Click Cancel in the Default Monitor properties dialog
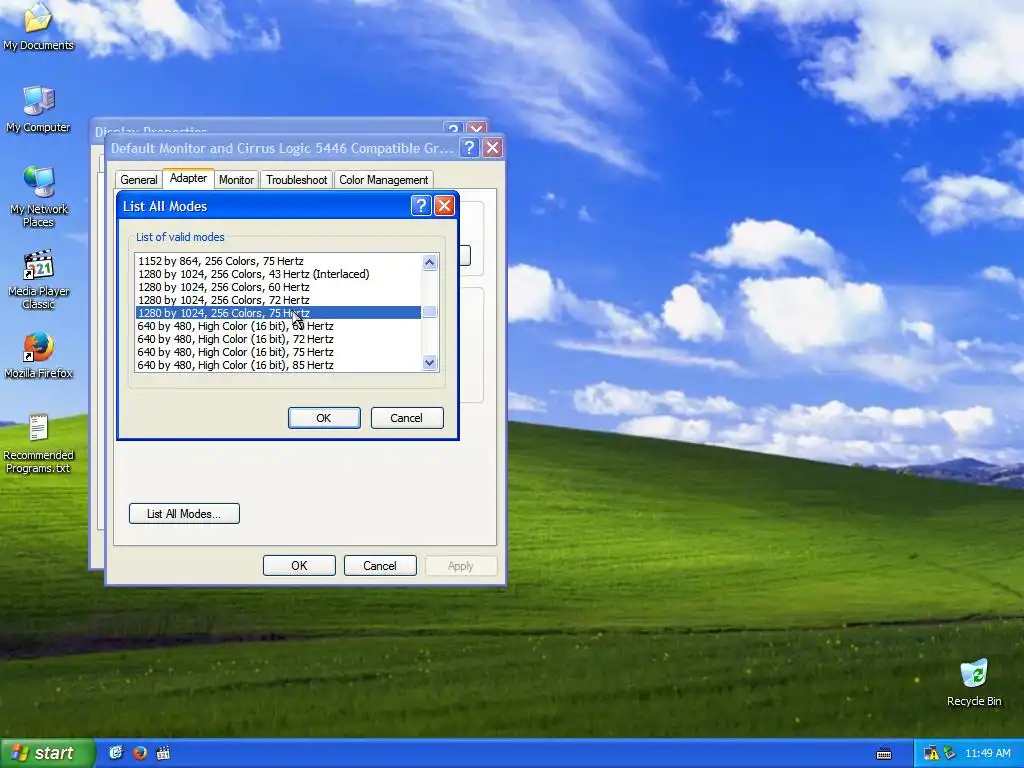The image size is (1024, 768). pyautogui.click(x=380, y=566)
